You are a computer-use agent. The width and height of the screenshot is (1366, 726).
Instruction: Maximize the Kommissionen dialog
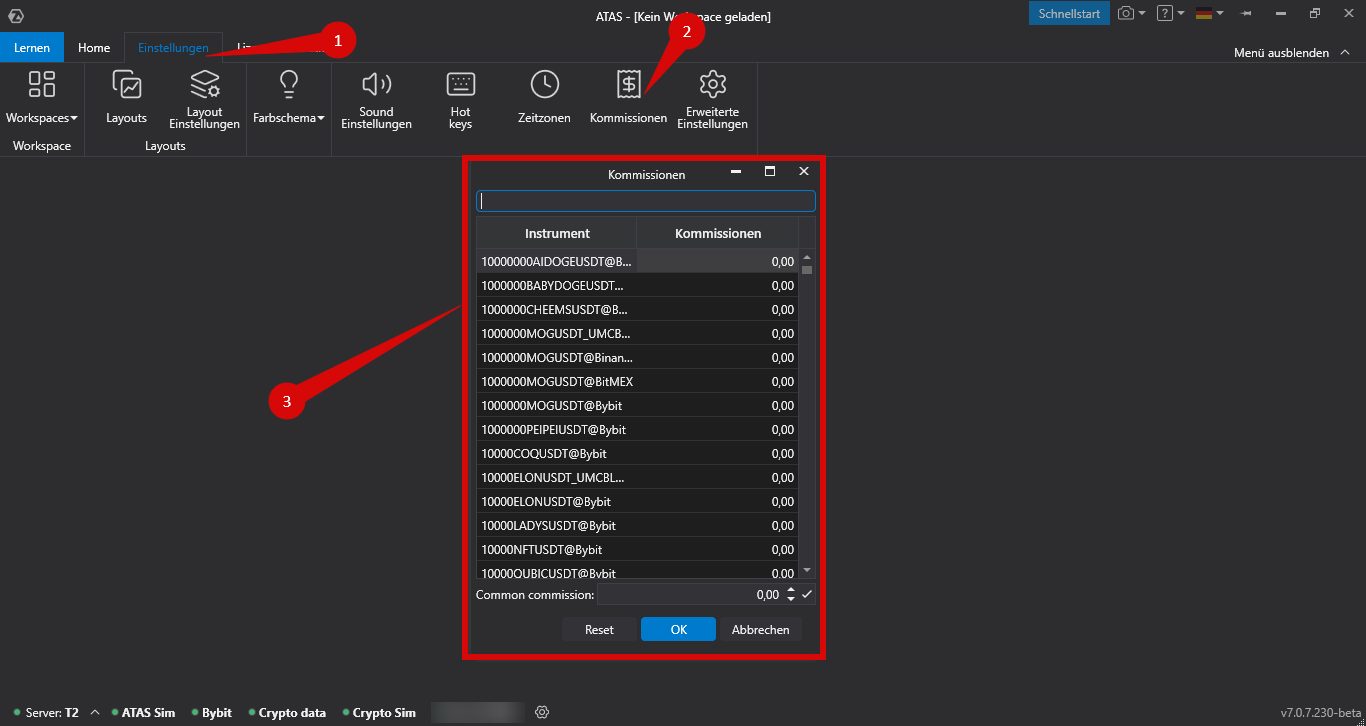tap(770, 172)
